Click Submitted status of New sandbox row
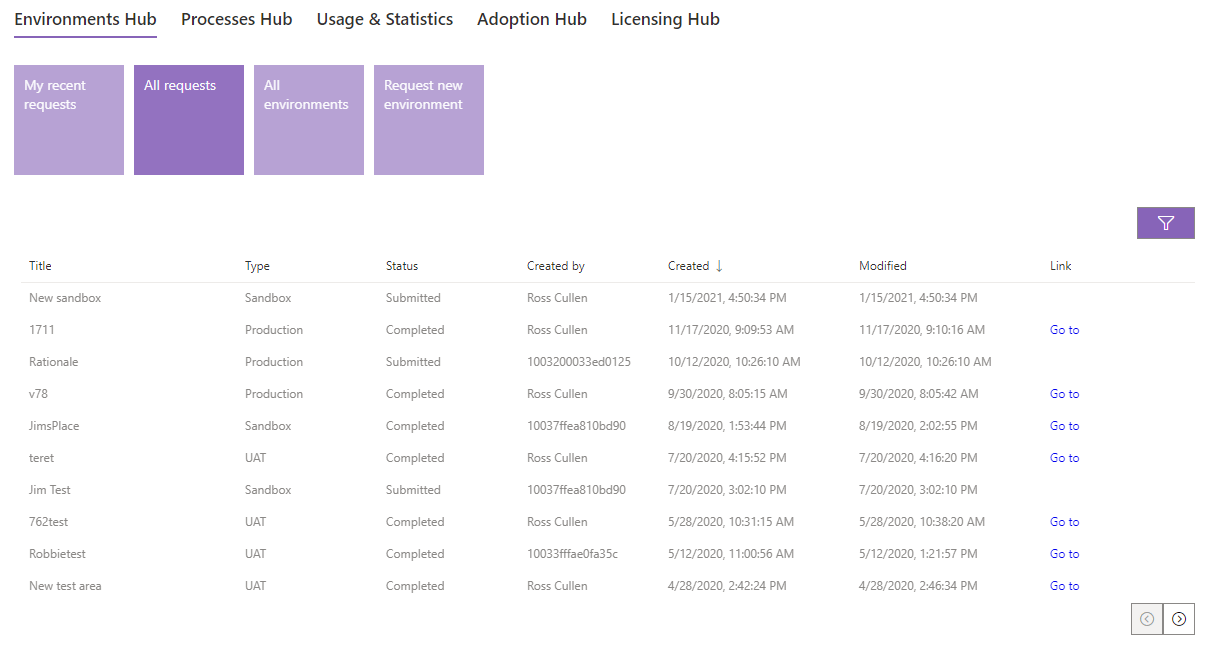The image size is (1222, 645). click(x=413, y=298)
